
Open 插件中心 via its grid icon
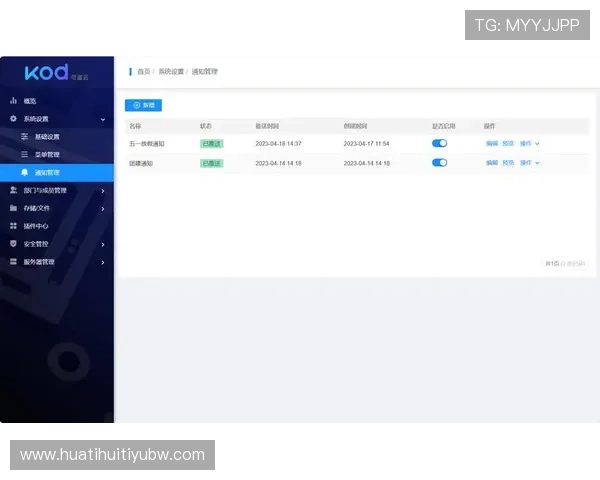point(13,226)
